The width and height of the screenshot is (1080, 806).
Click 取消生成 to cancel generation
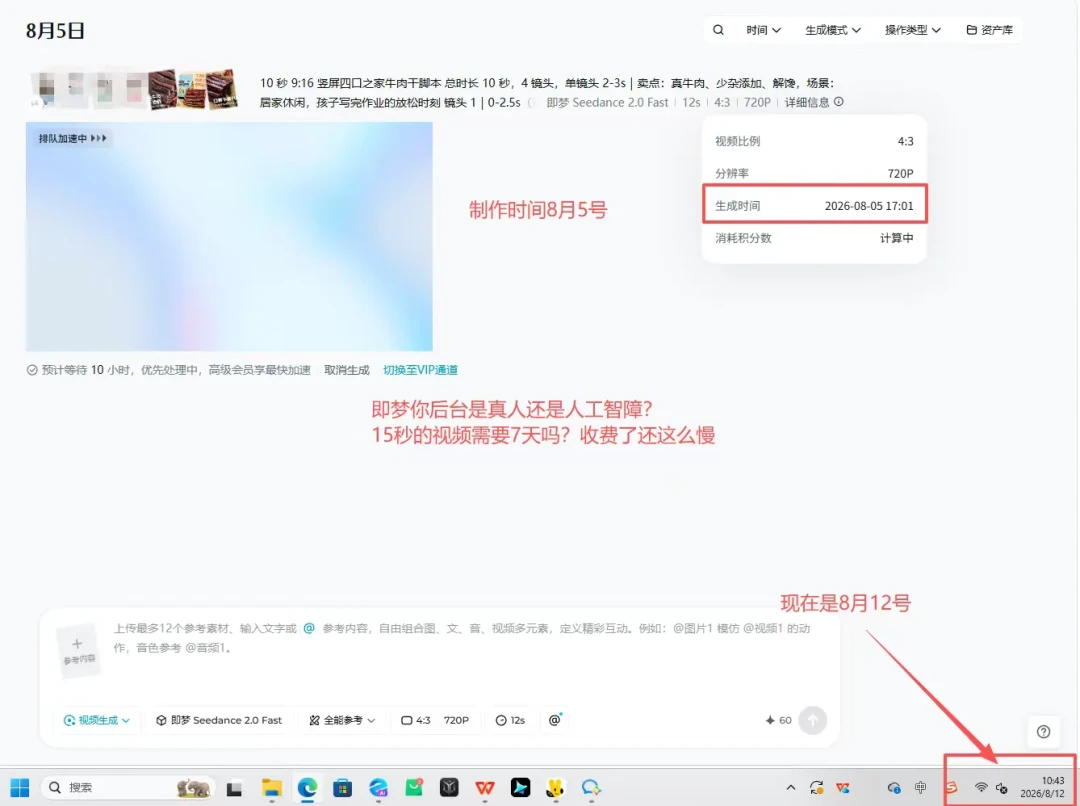[x=346, y=370]
